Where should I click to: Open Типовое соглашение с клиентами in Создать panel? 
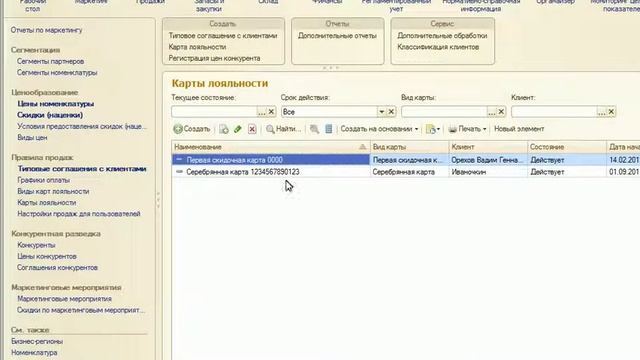tap(223, 36)
